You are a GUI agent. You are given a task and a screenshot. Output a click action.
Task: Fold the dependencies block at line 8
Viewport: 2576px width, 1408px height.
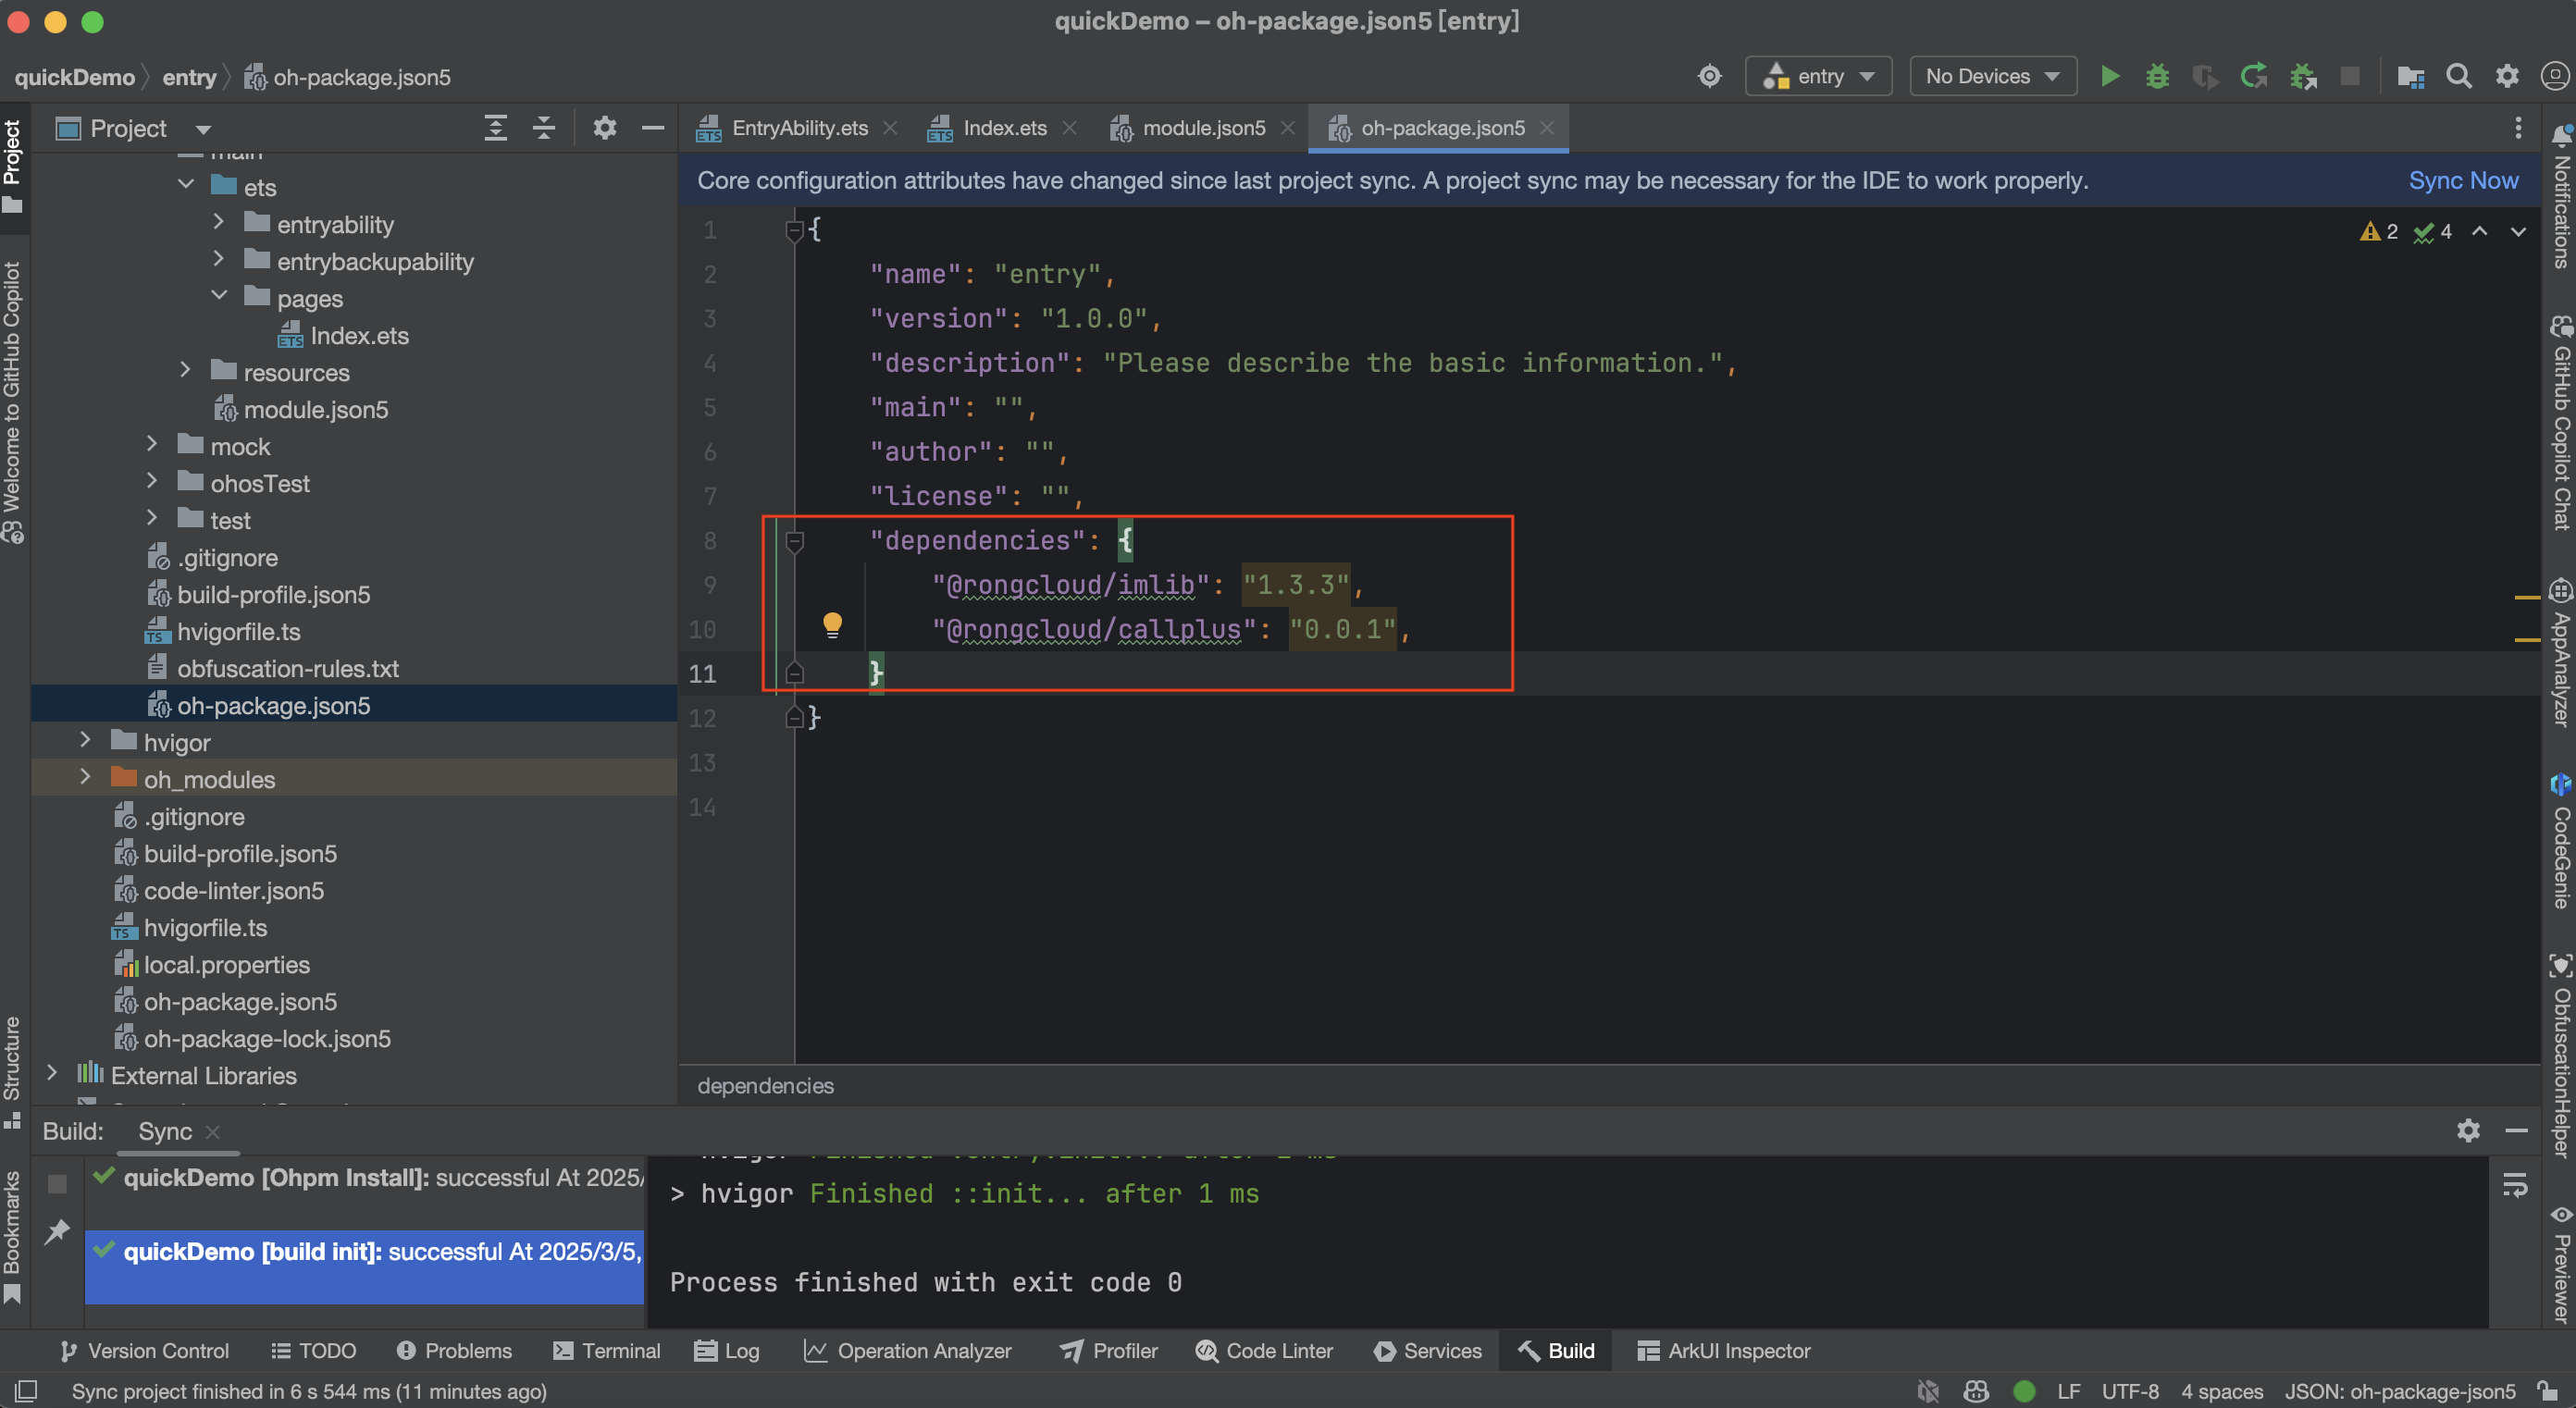pos(795,541)
